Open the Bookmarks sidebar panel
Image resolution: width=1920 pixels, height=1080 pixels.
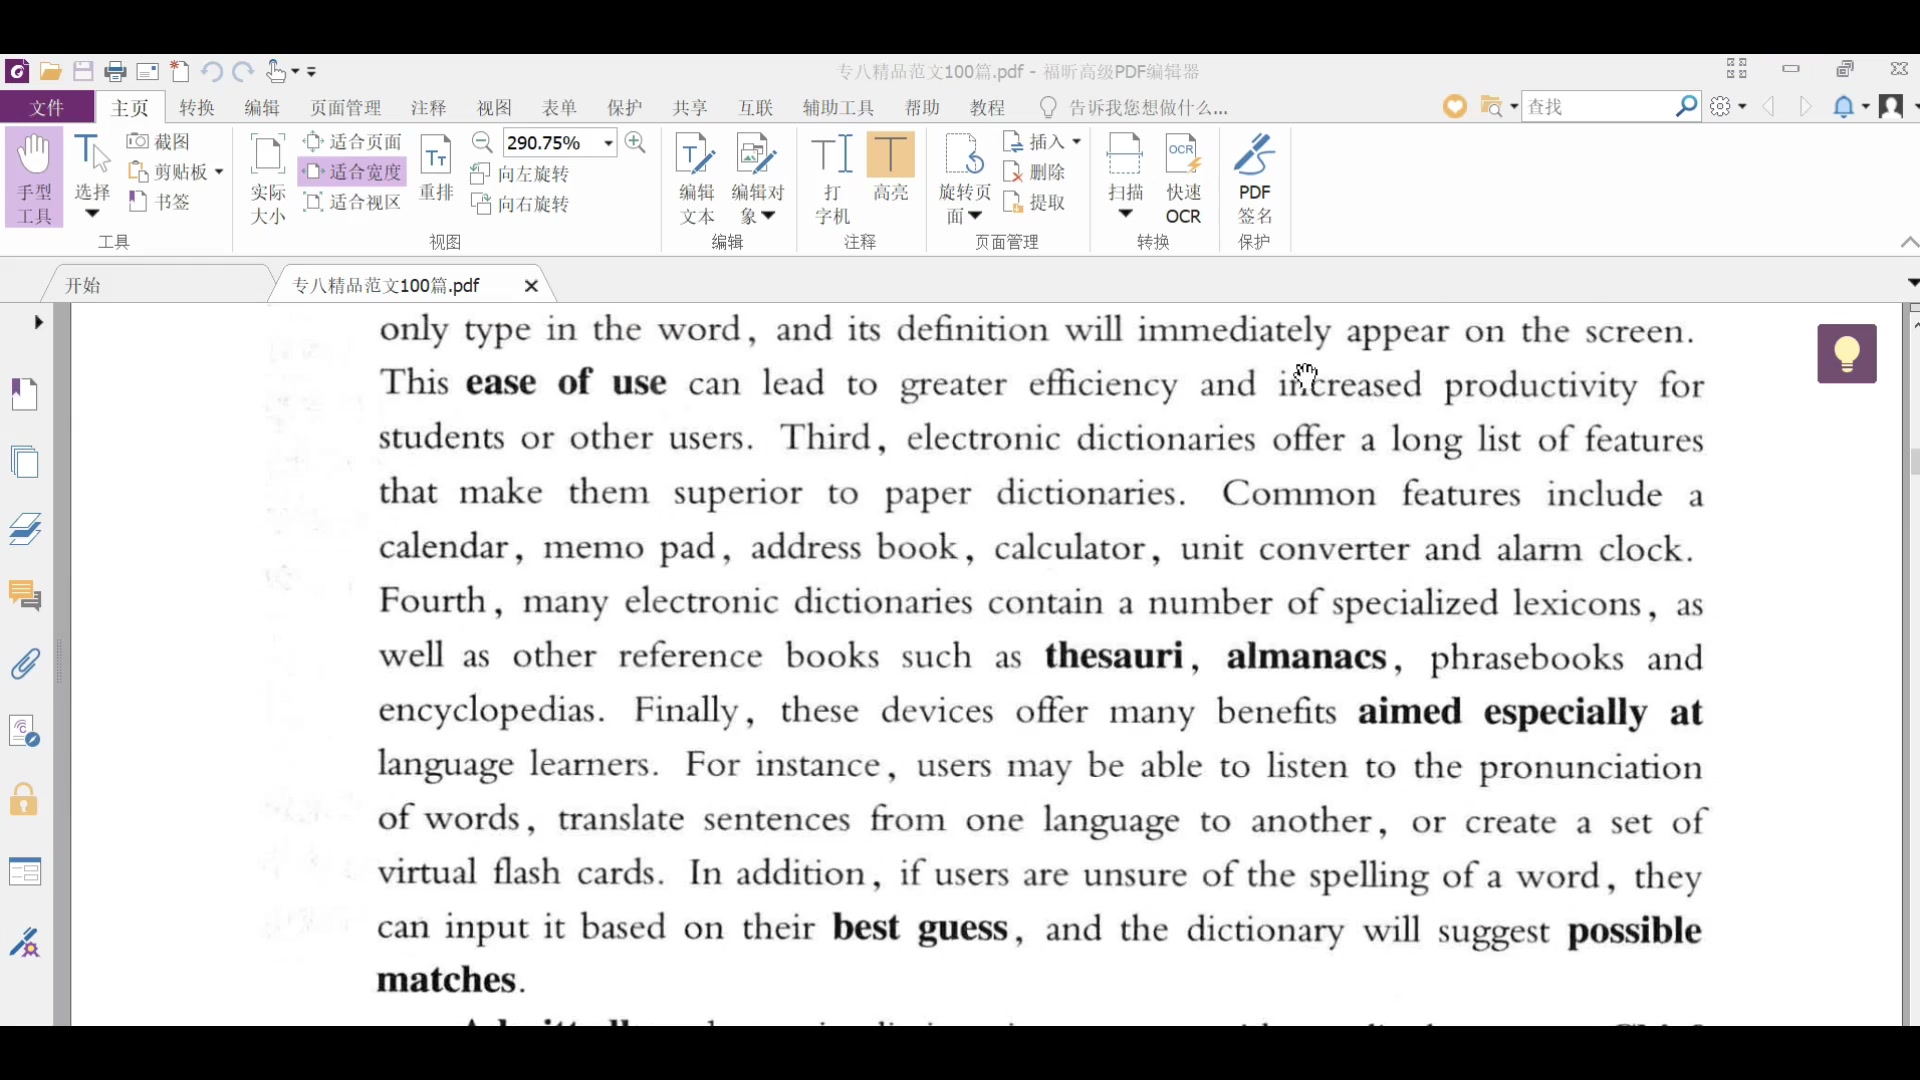pyautogui.click(x=25, y=394)
